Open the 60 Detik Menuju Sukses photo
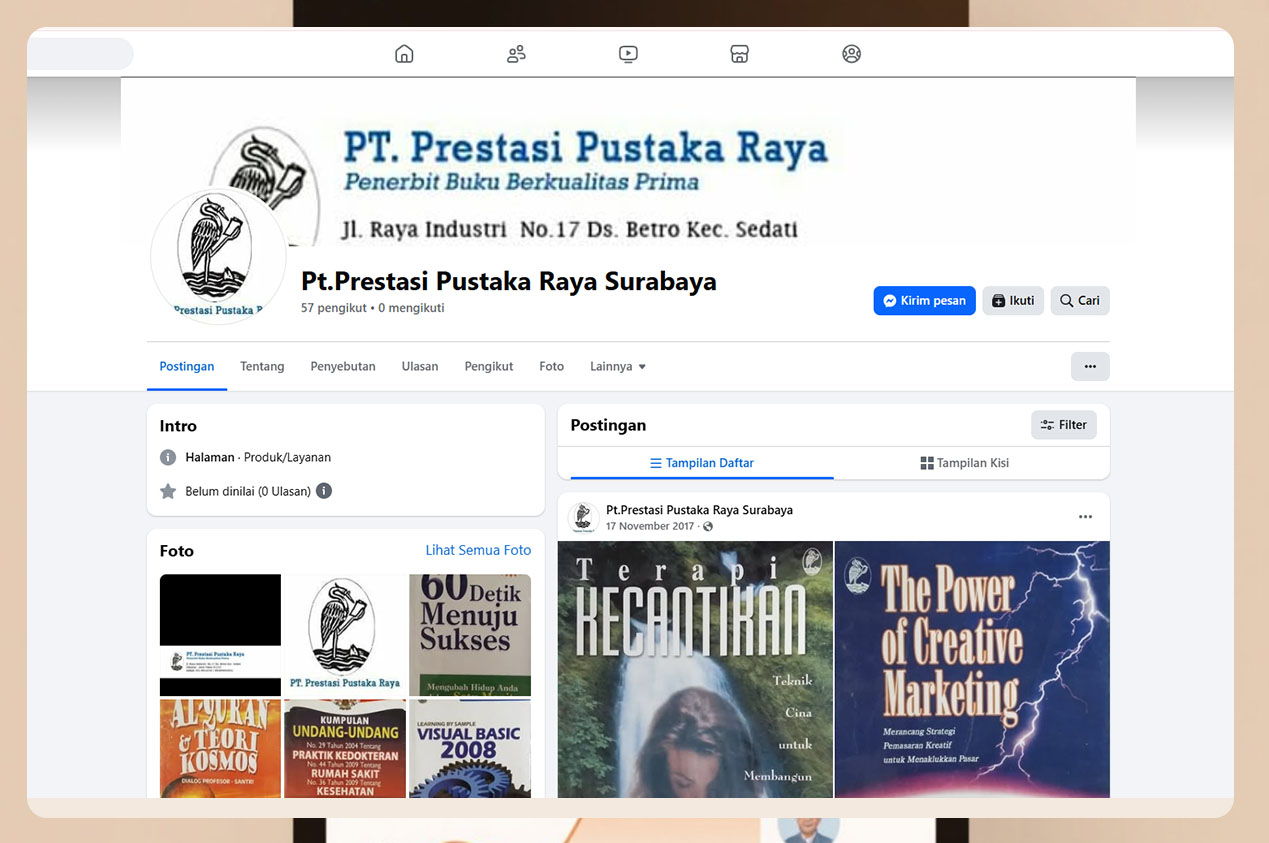The image size is (1269, 843). [470, 635]
